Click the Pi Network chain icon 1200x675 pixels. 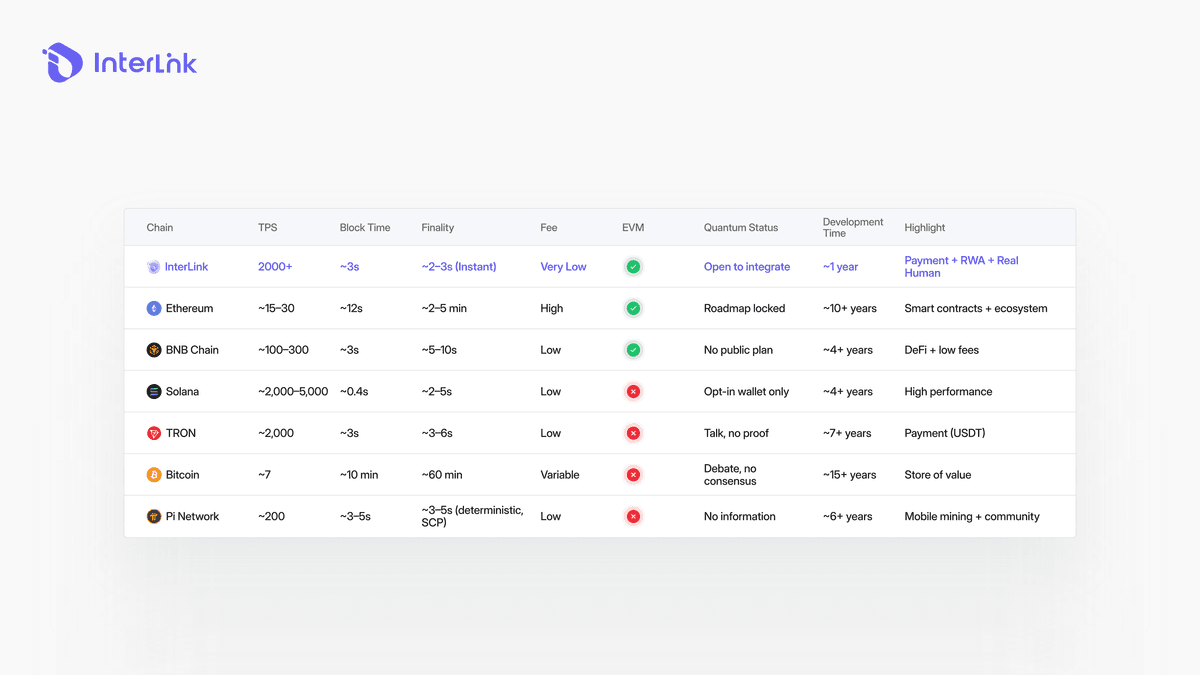click(154, 517)
